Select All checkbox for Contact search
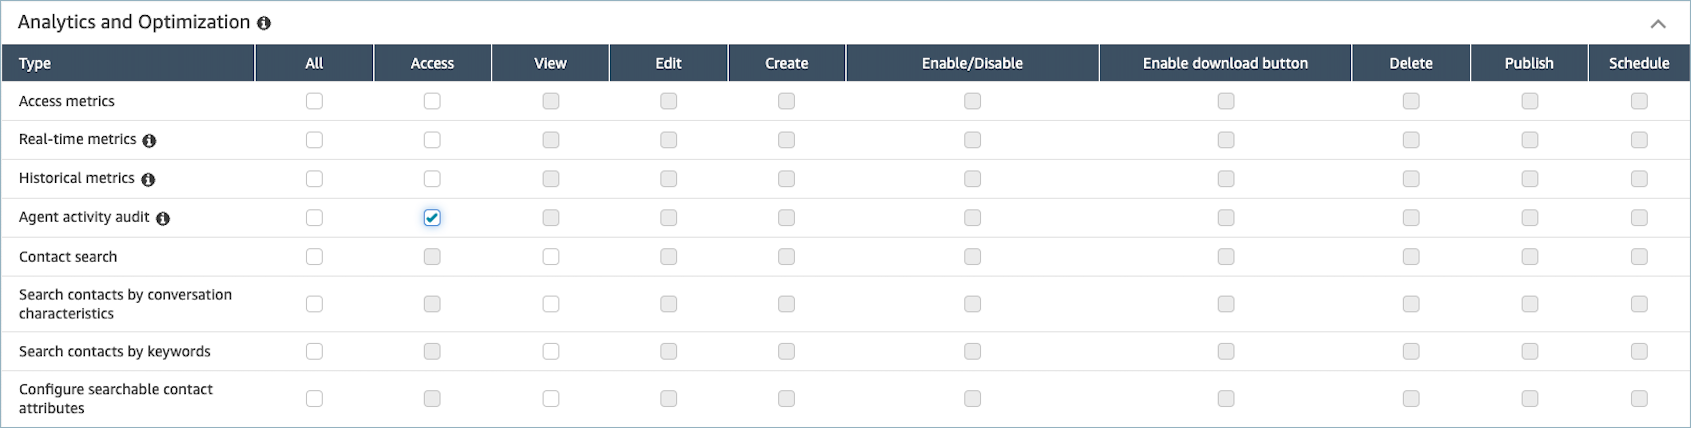The height and width of the screenshot is (428, 1691). click(x=314, y=257)
